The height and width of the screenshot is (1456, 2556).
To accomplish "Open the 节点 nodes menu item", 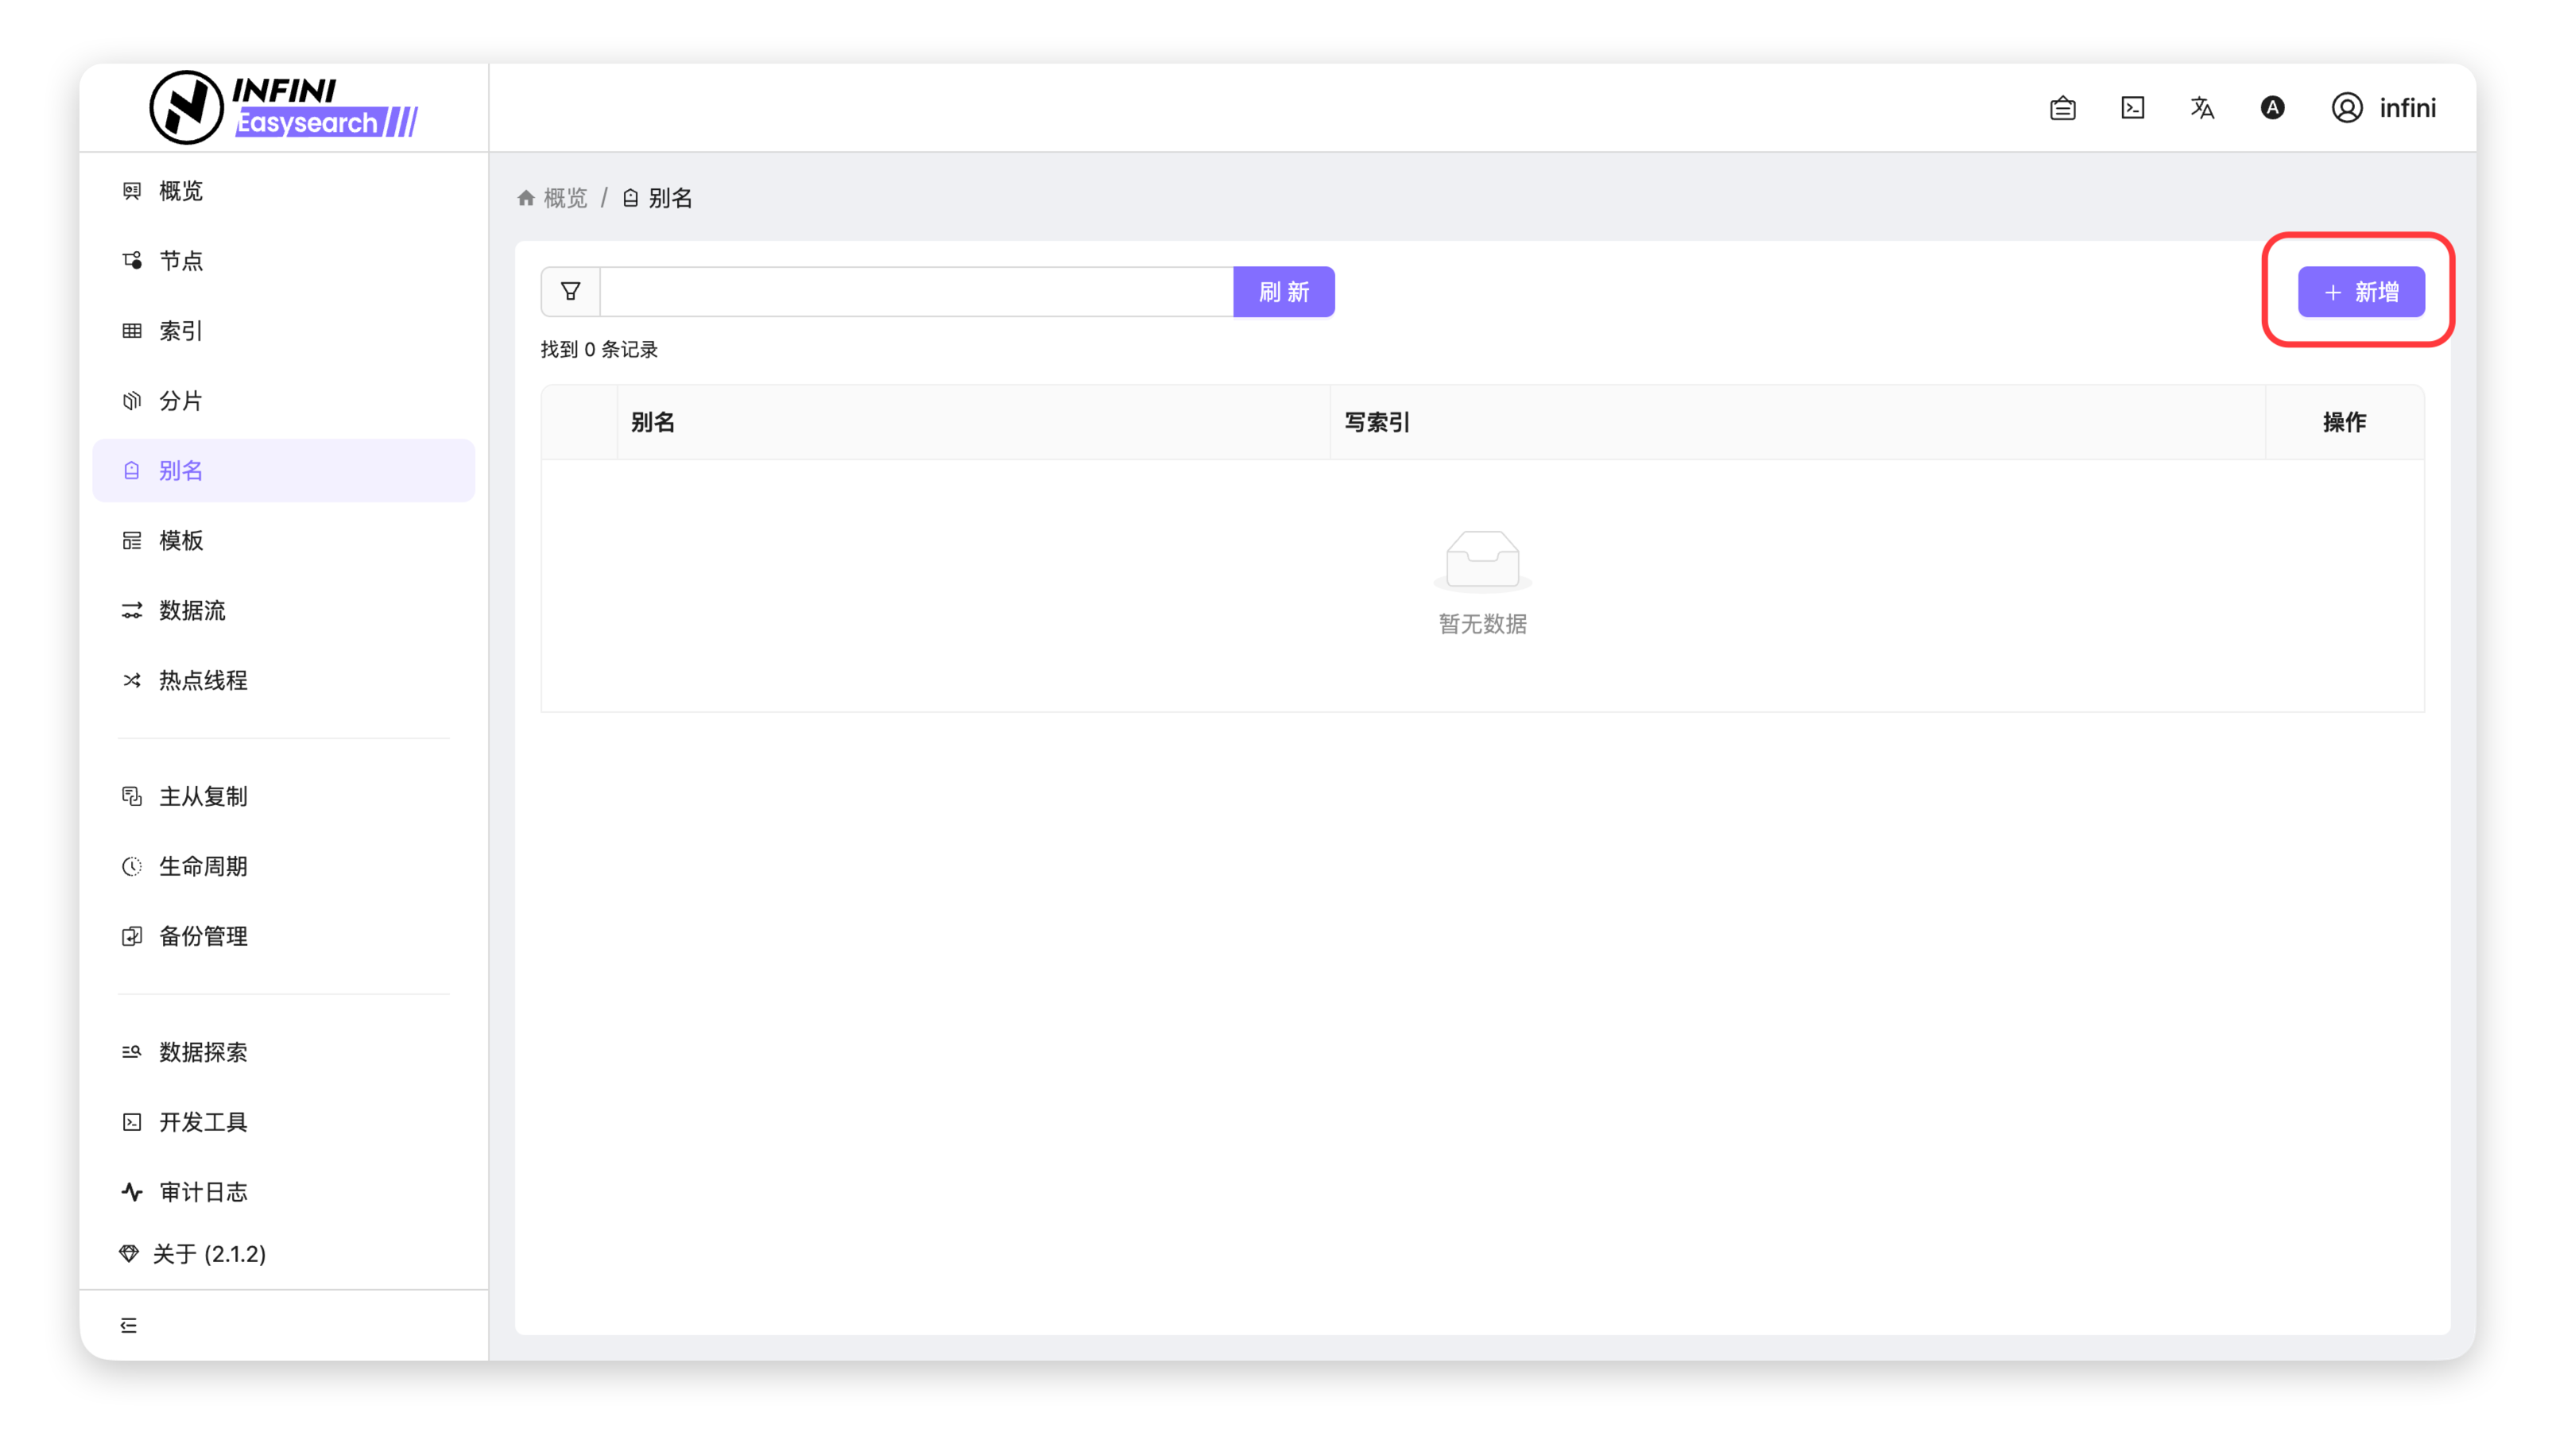I will click(x=181, y=261).
